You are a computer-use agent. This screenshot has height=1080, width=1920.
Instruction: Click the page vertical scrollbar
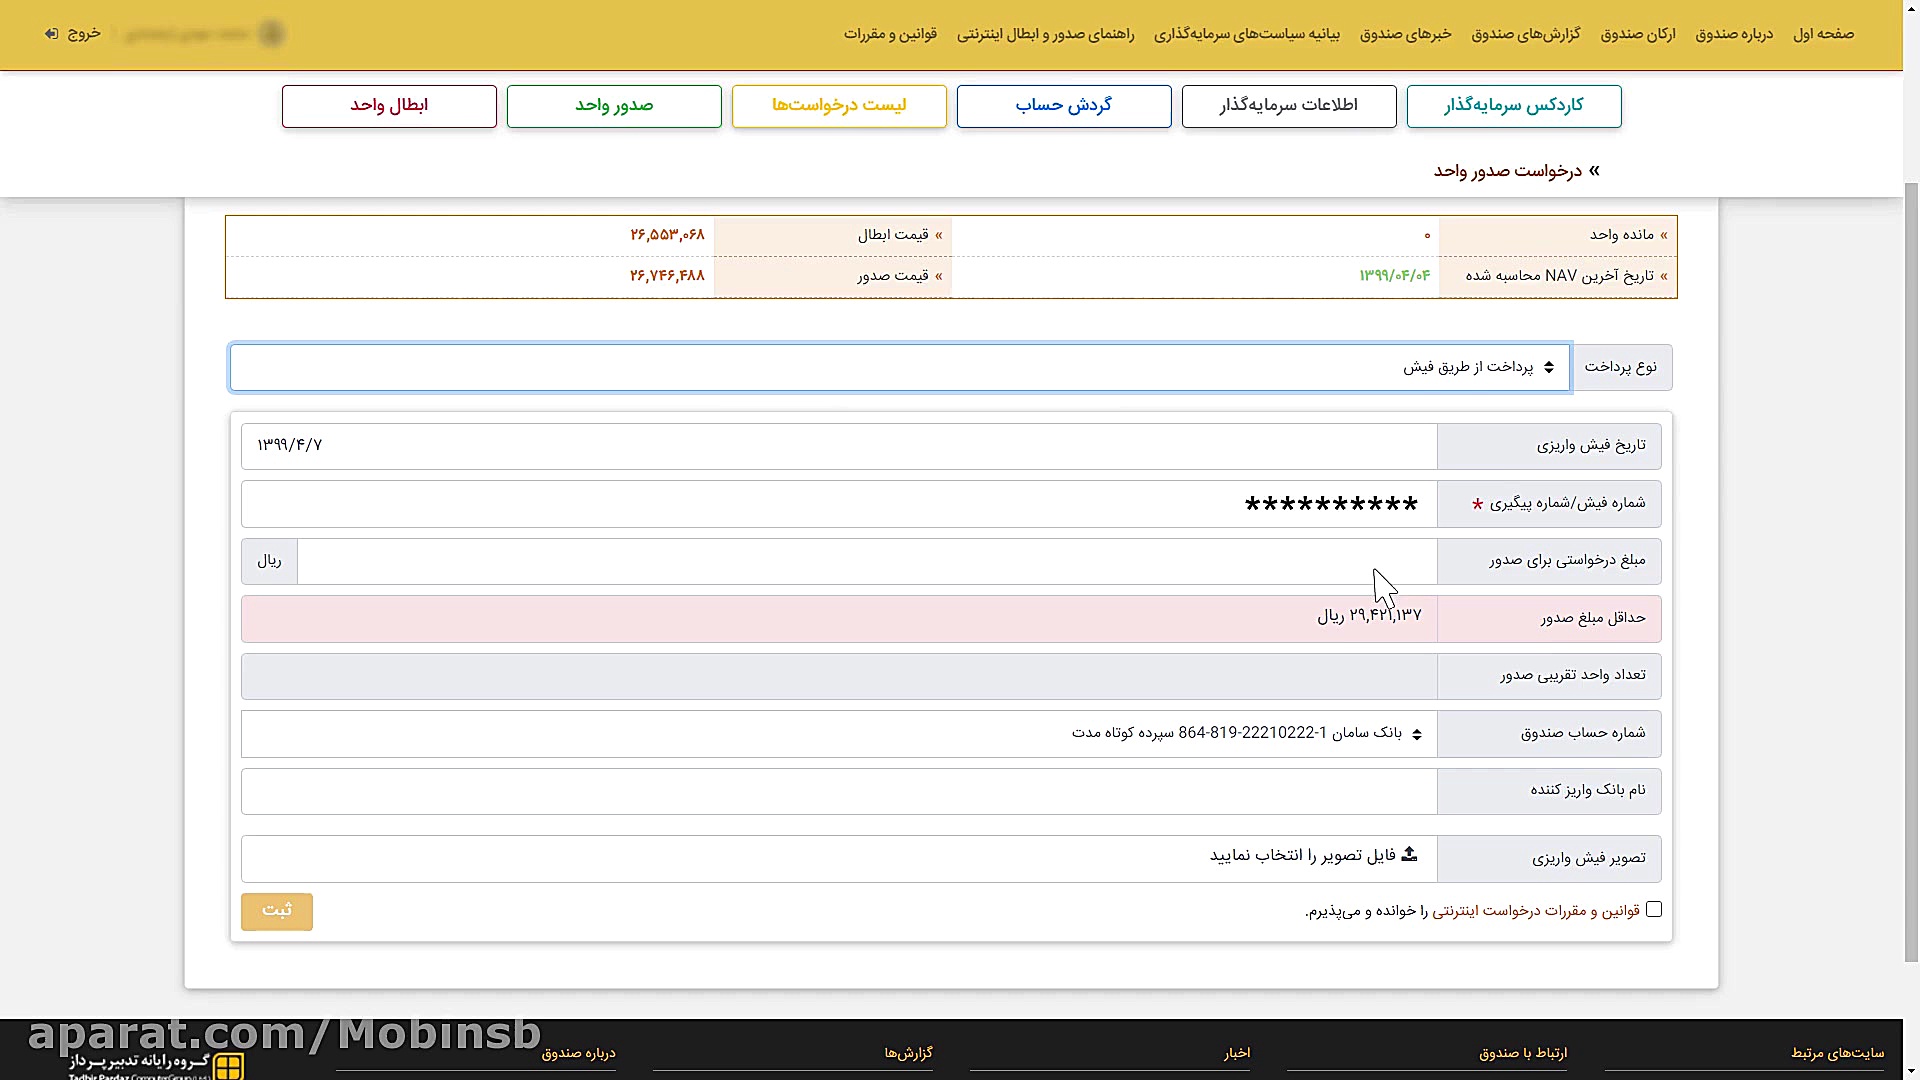(x=1911, y=570)
